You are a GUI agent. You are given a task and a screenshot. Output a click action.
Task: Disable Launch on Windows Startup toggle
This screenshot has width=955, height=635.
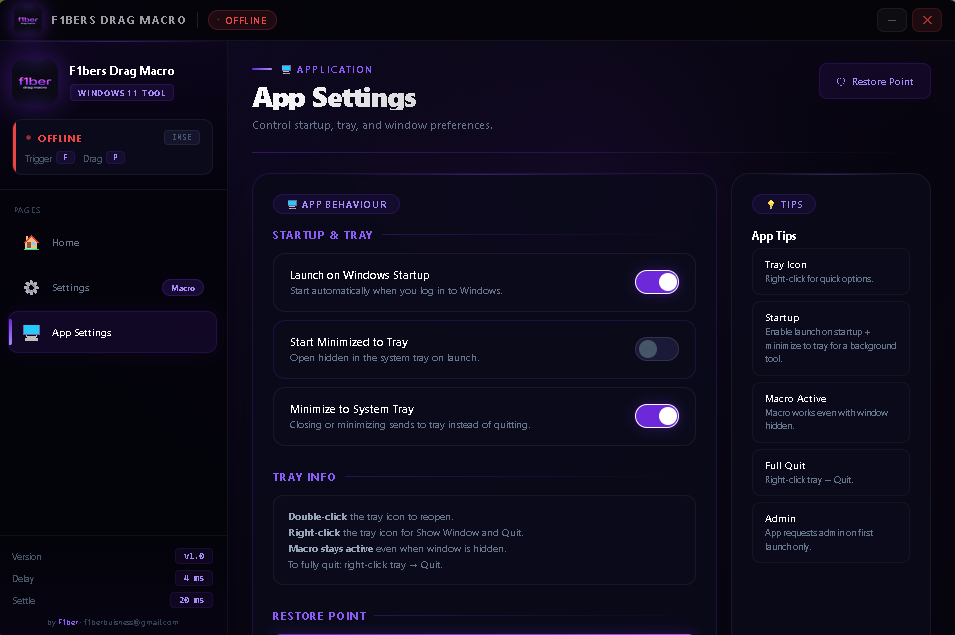(x=657, y=282)
